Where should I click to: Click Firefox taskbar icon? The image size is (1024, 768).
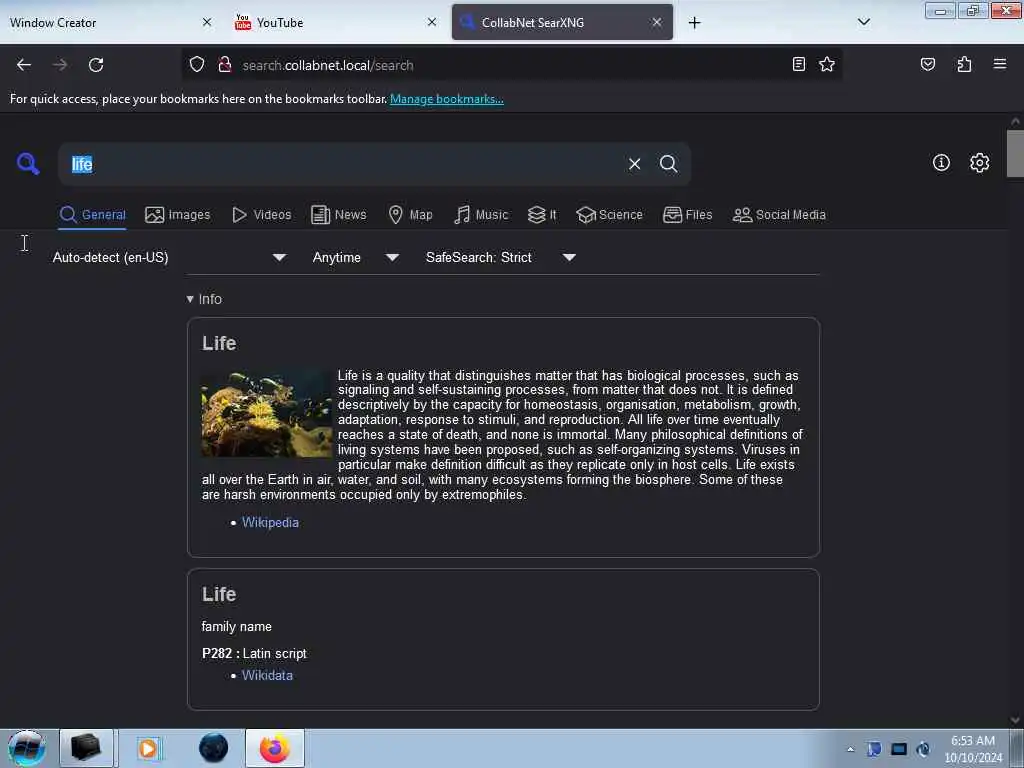275,748
